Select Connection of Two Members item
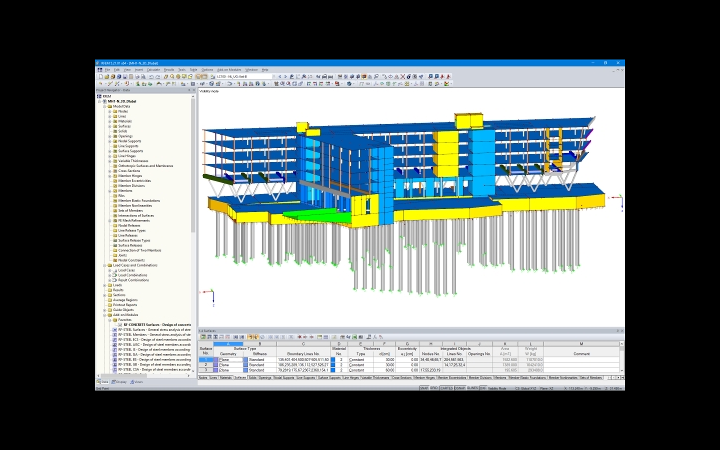This screenshot has width=720, height=450. tap(140, 251)
